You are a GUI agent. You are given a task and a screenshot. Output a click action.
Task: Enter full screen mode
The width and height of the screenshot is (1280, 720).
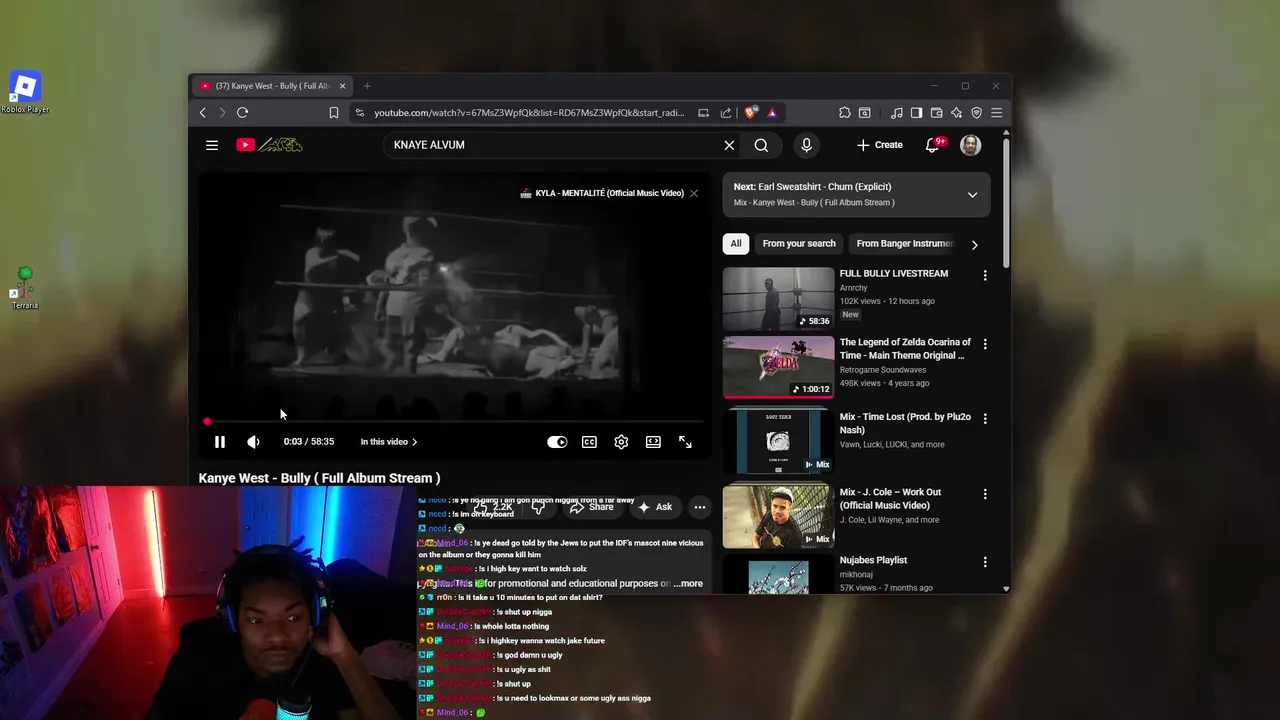pos(685,442)
